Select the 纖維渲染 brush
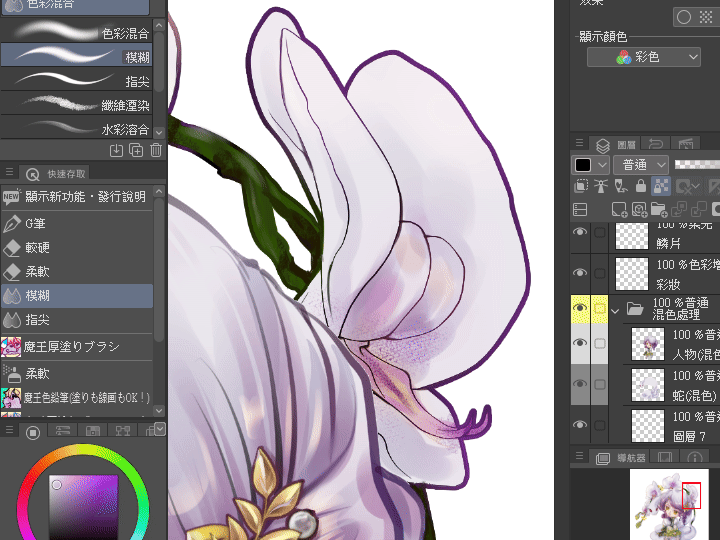 point(76,105)
